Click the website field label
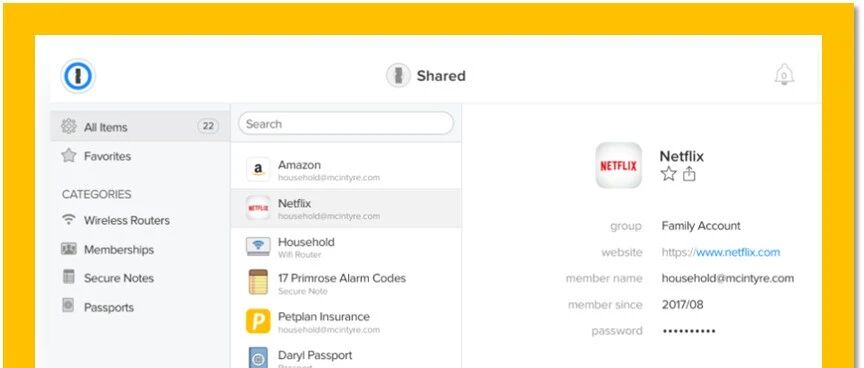 (x=622, y=252)
